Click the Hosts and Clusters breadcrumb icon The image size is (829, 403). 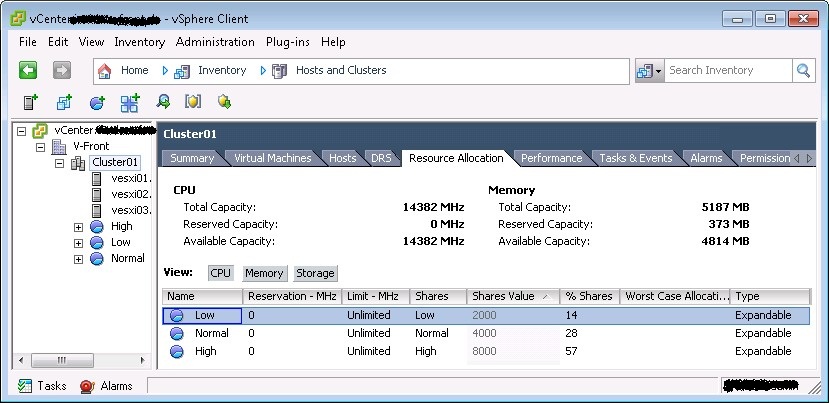click(x=279, y=71)
